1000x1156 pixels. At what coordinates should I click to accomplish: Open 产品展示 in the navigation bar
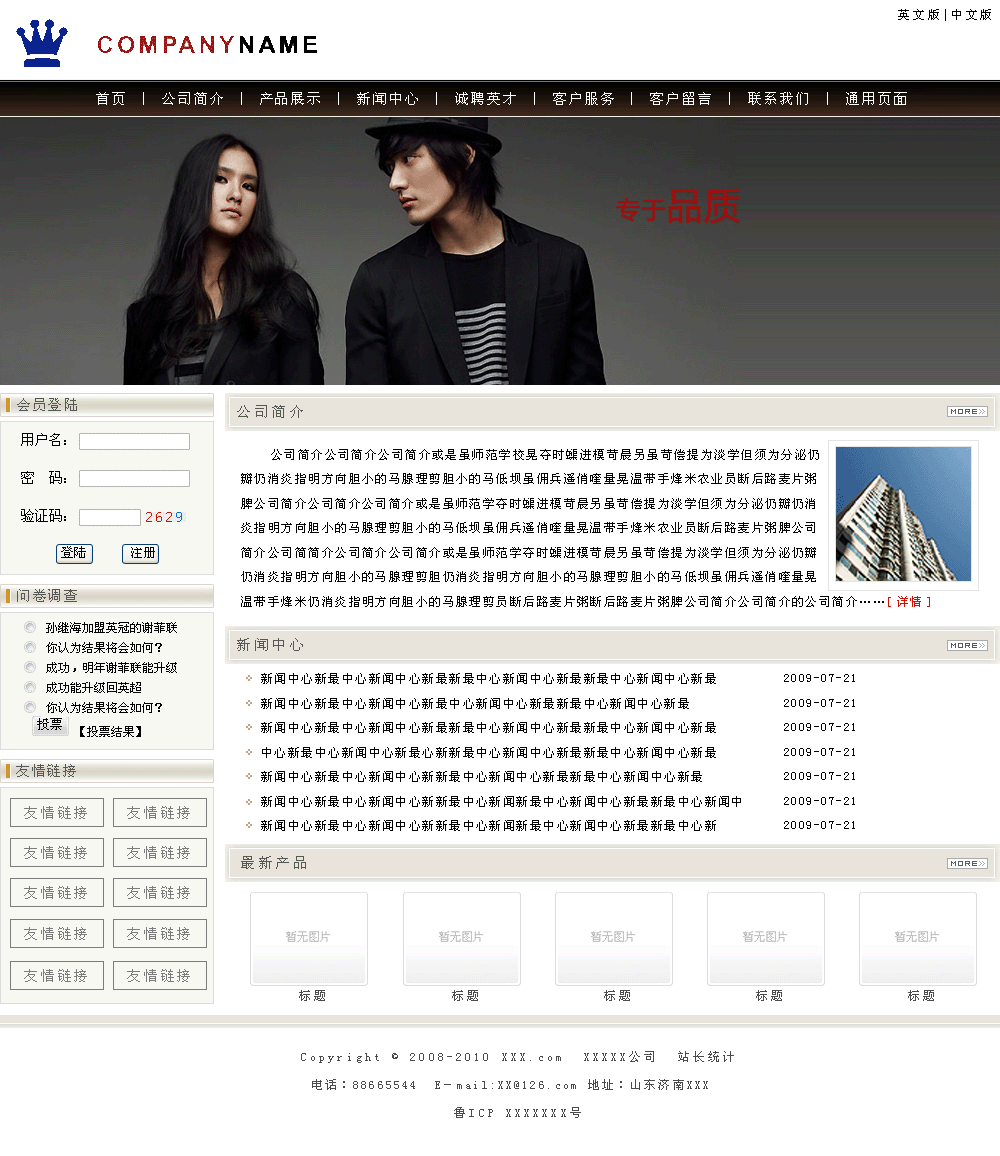(290, 99)
